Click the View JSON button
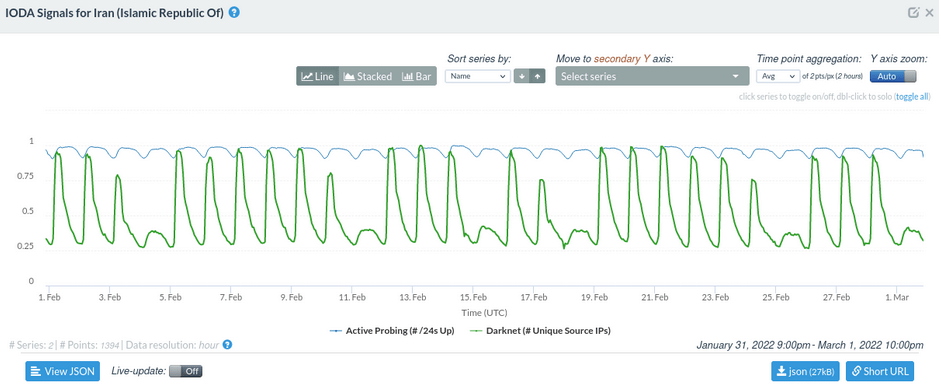The width and height of the screenshot is (941, 389). 62,371
